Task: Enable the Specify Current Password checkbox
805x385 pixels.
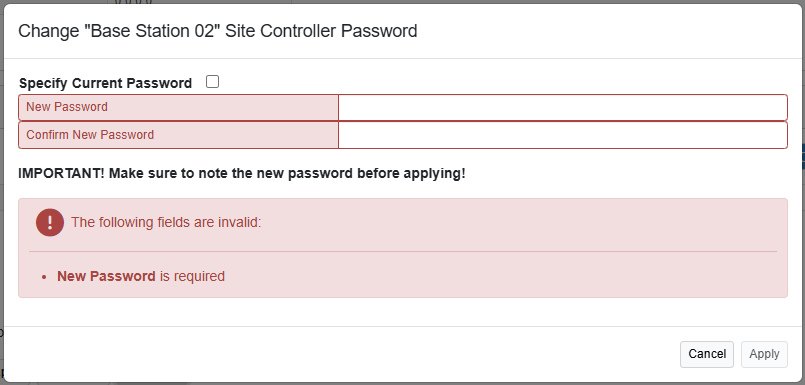Action: [x=212, y=82]
